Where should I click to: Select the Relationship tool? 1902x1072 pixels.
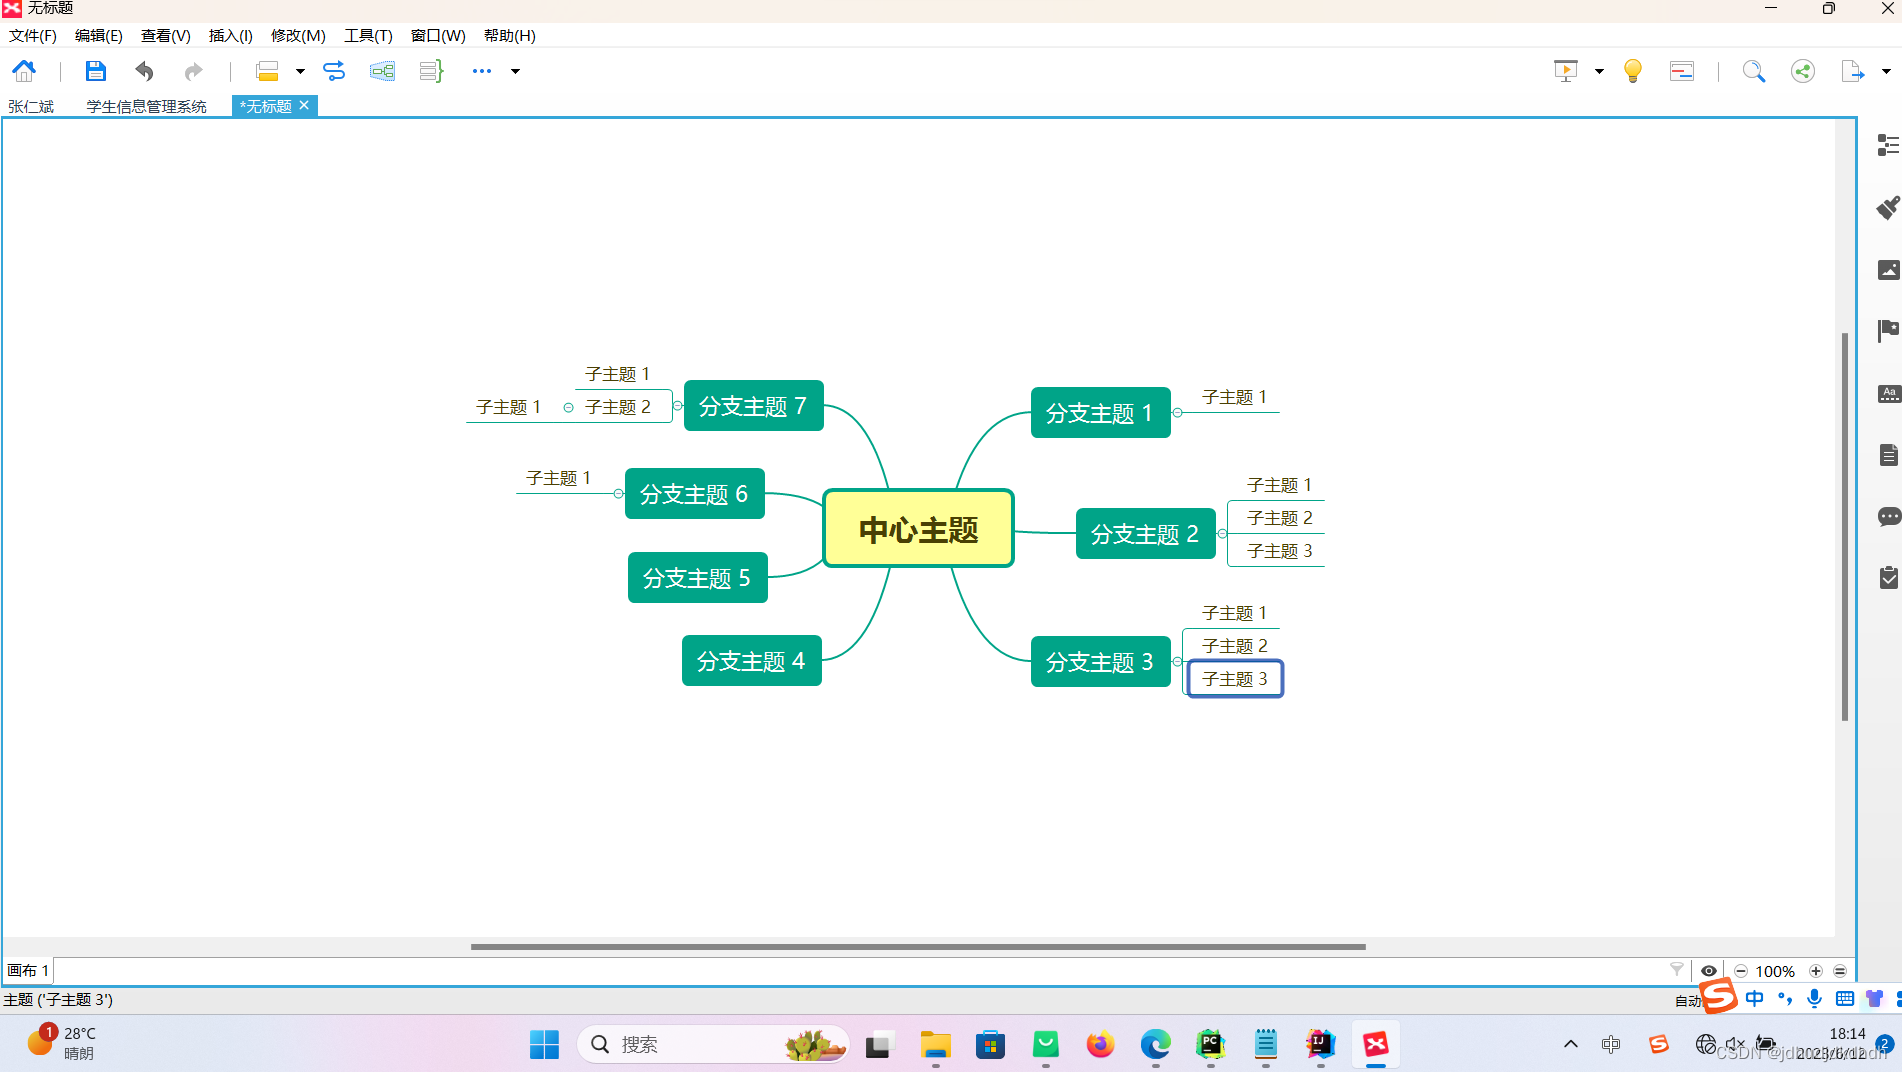(x=333, y=71)
